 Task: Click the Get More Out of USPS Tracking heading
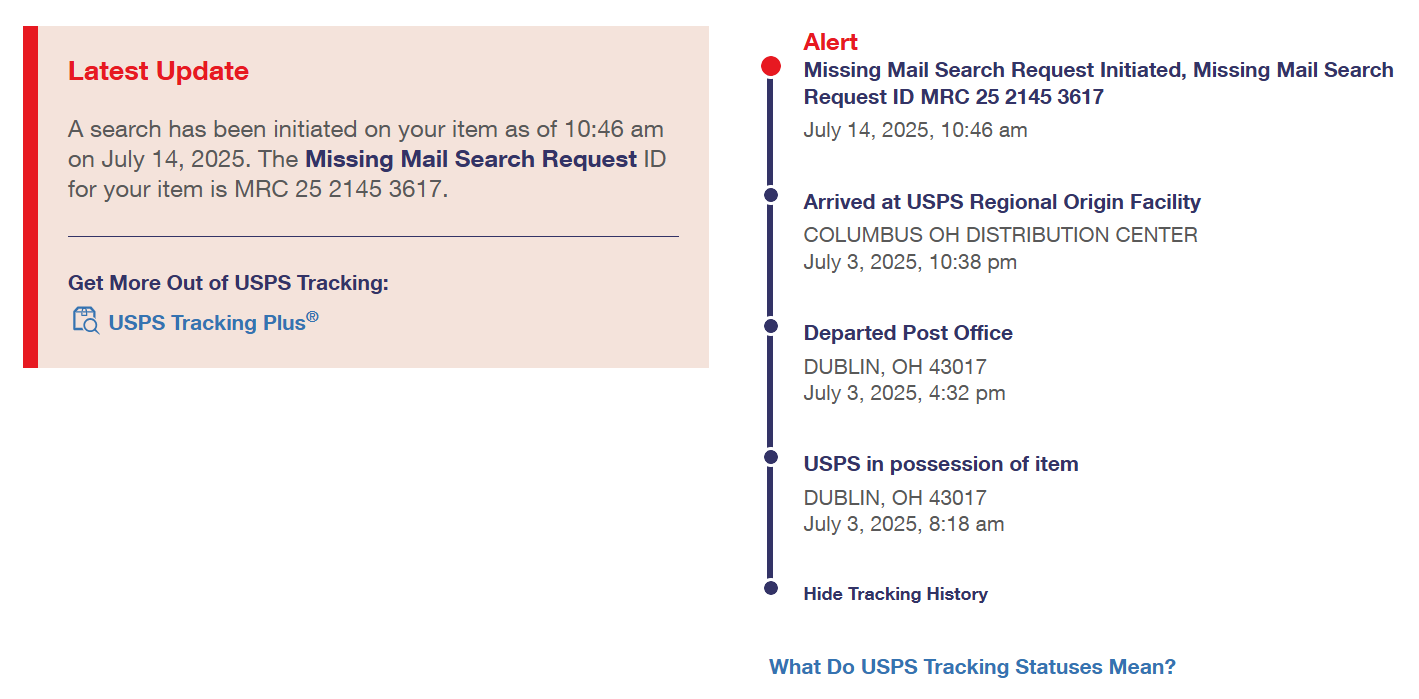click(228, 283)
